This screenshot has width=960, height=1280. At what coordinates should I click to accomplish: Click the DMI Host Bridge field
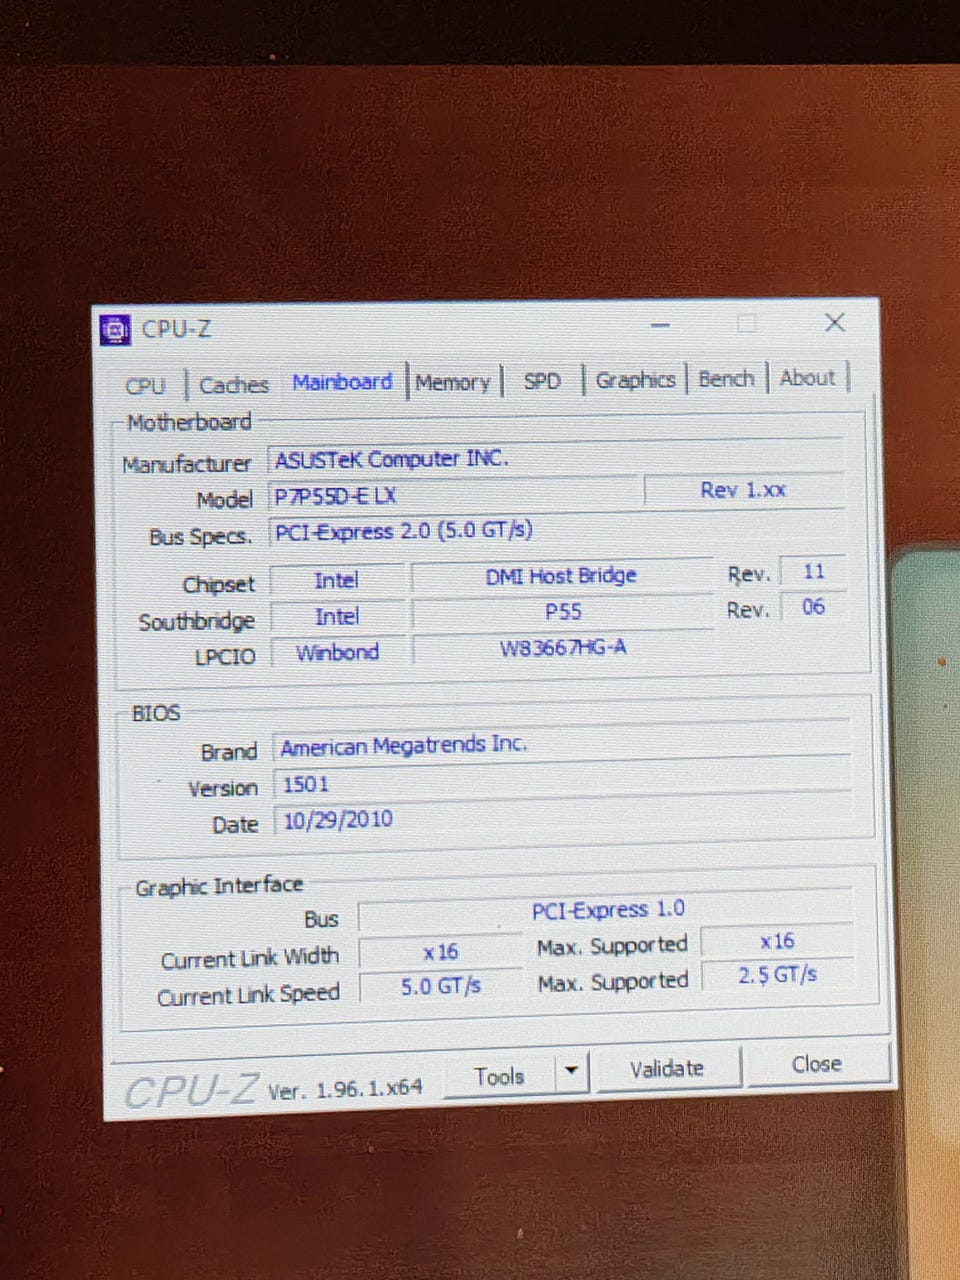pos(562,576)
